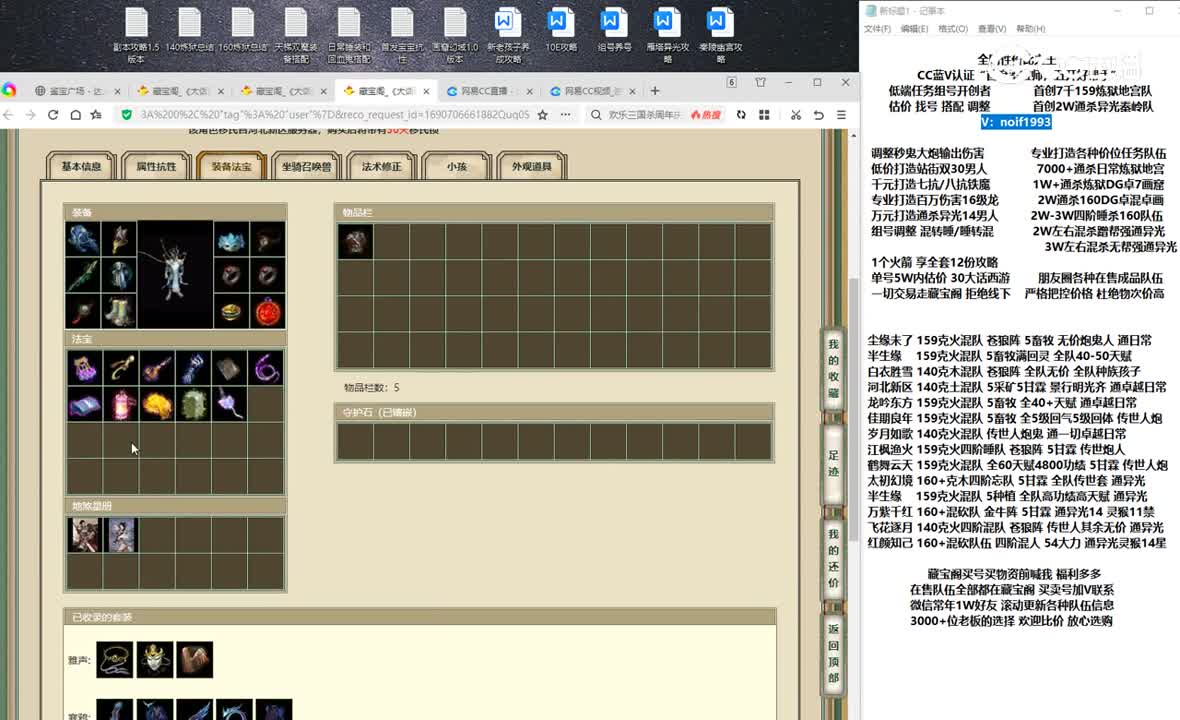Click the first 地煞星册 card thumbnail
The image size is (1180, 720).
84,535
